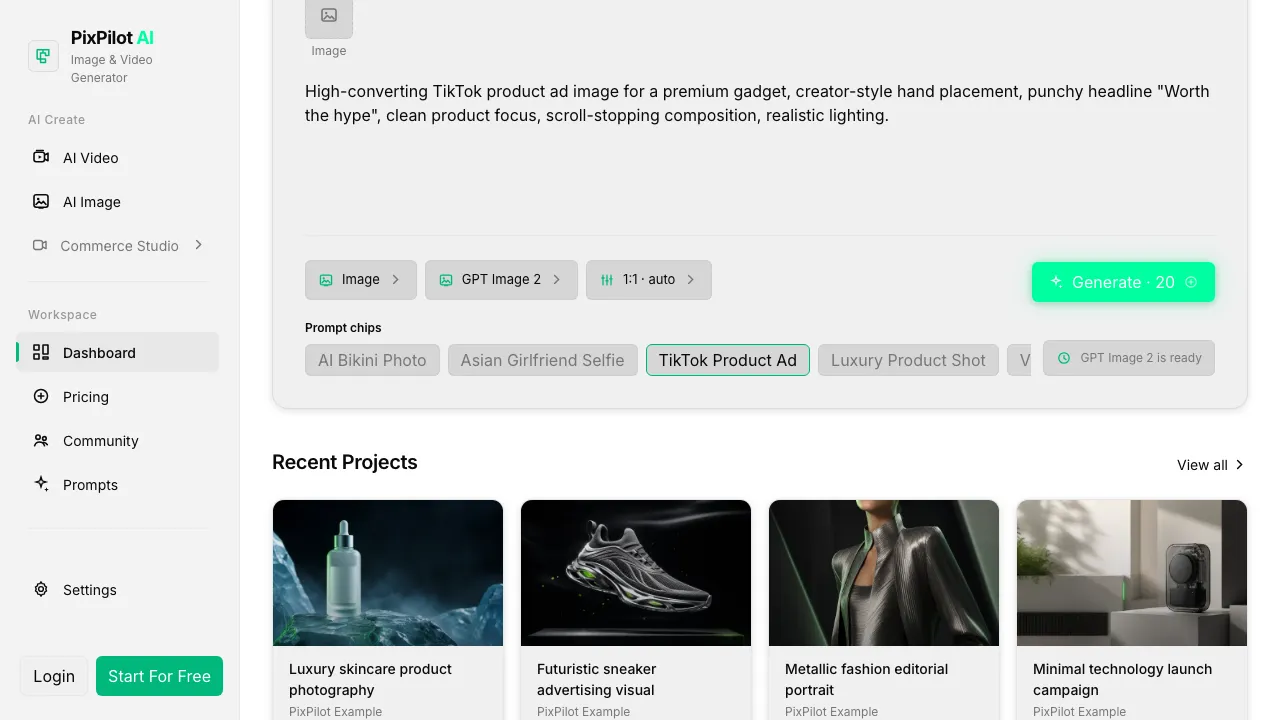
Task: Follow the View all projects link
Action: point(1211,465)
